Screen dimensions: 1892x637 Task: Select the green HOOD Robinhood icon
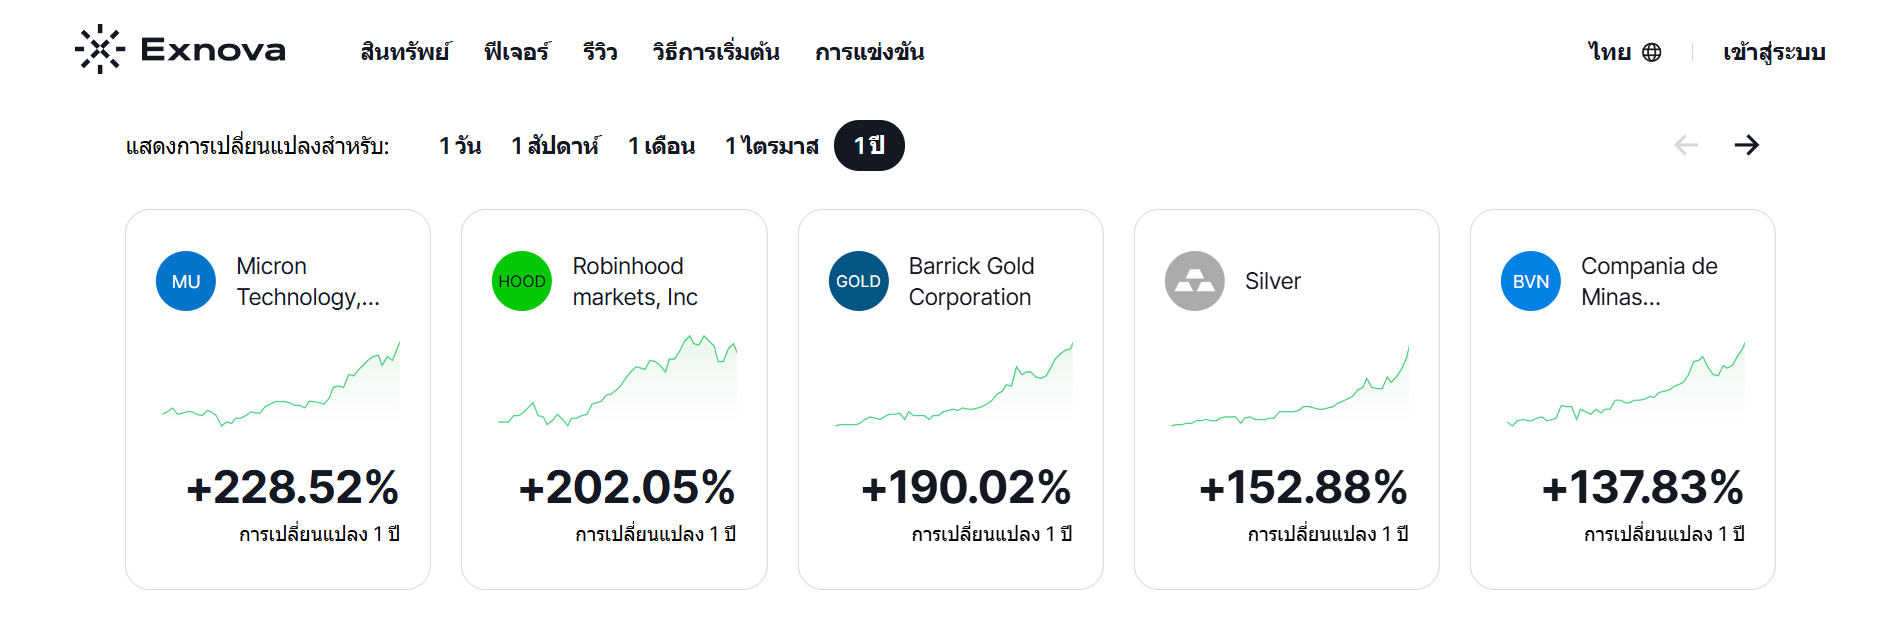[521, 281]
